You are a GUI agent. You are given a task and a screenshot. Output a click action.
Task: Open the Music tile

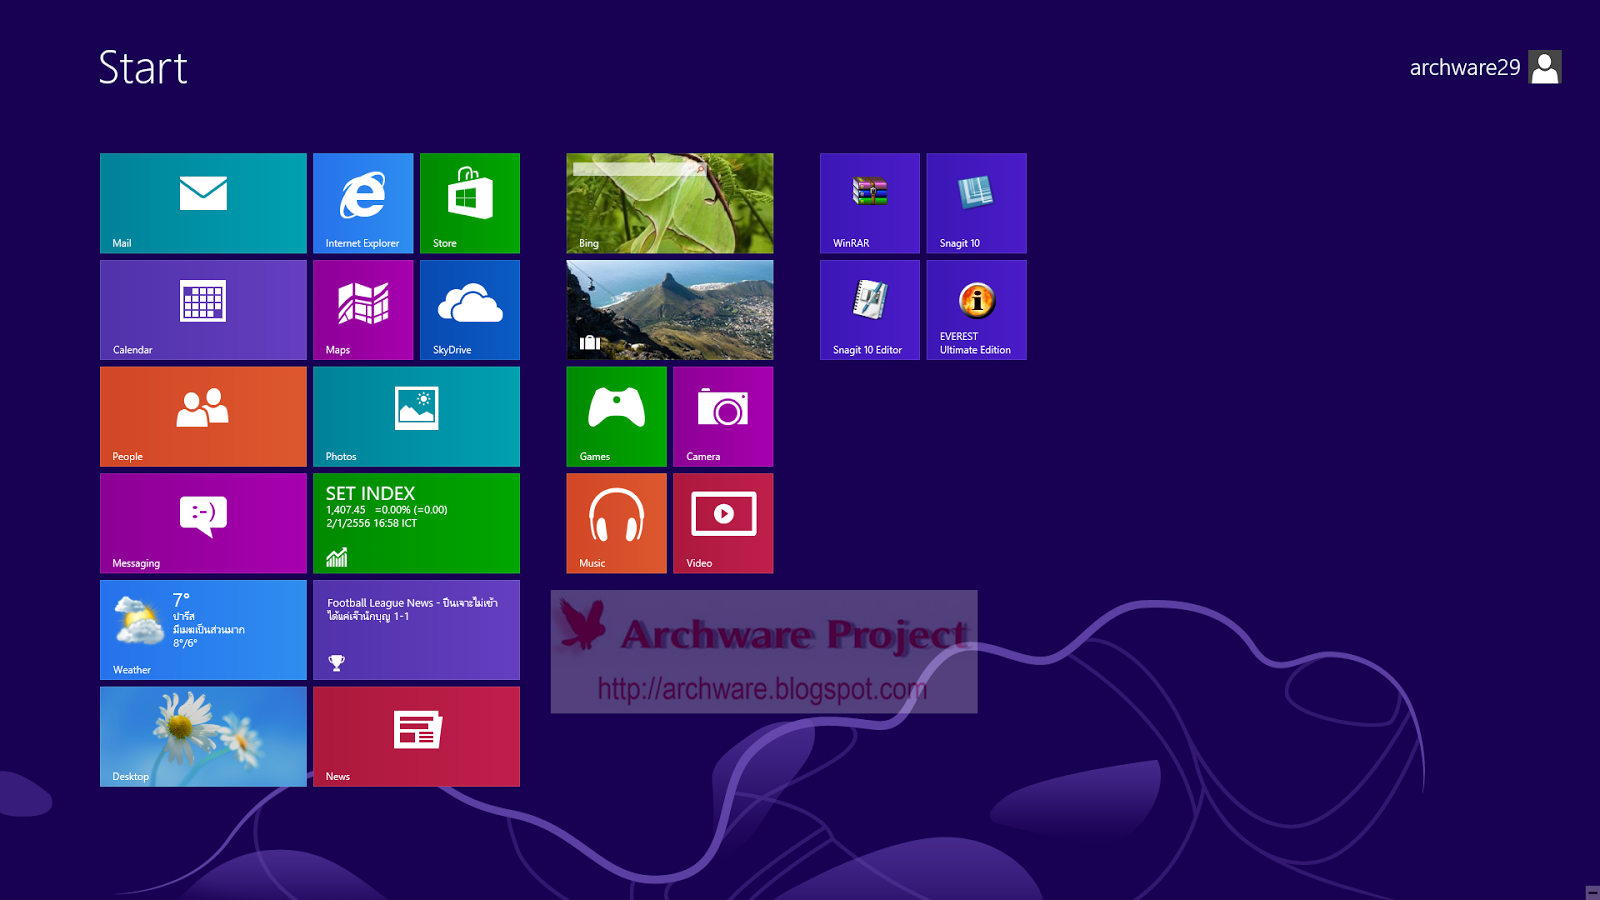(x=617, y=523)
